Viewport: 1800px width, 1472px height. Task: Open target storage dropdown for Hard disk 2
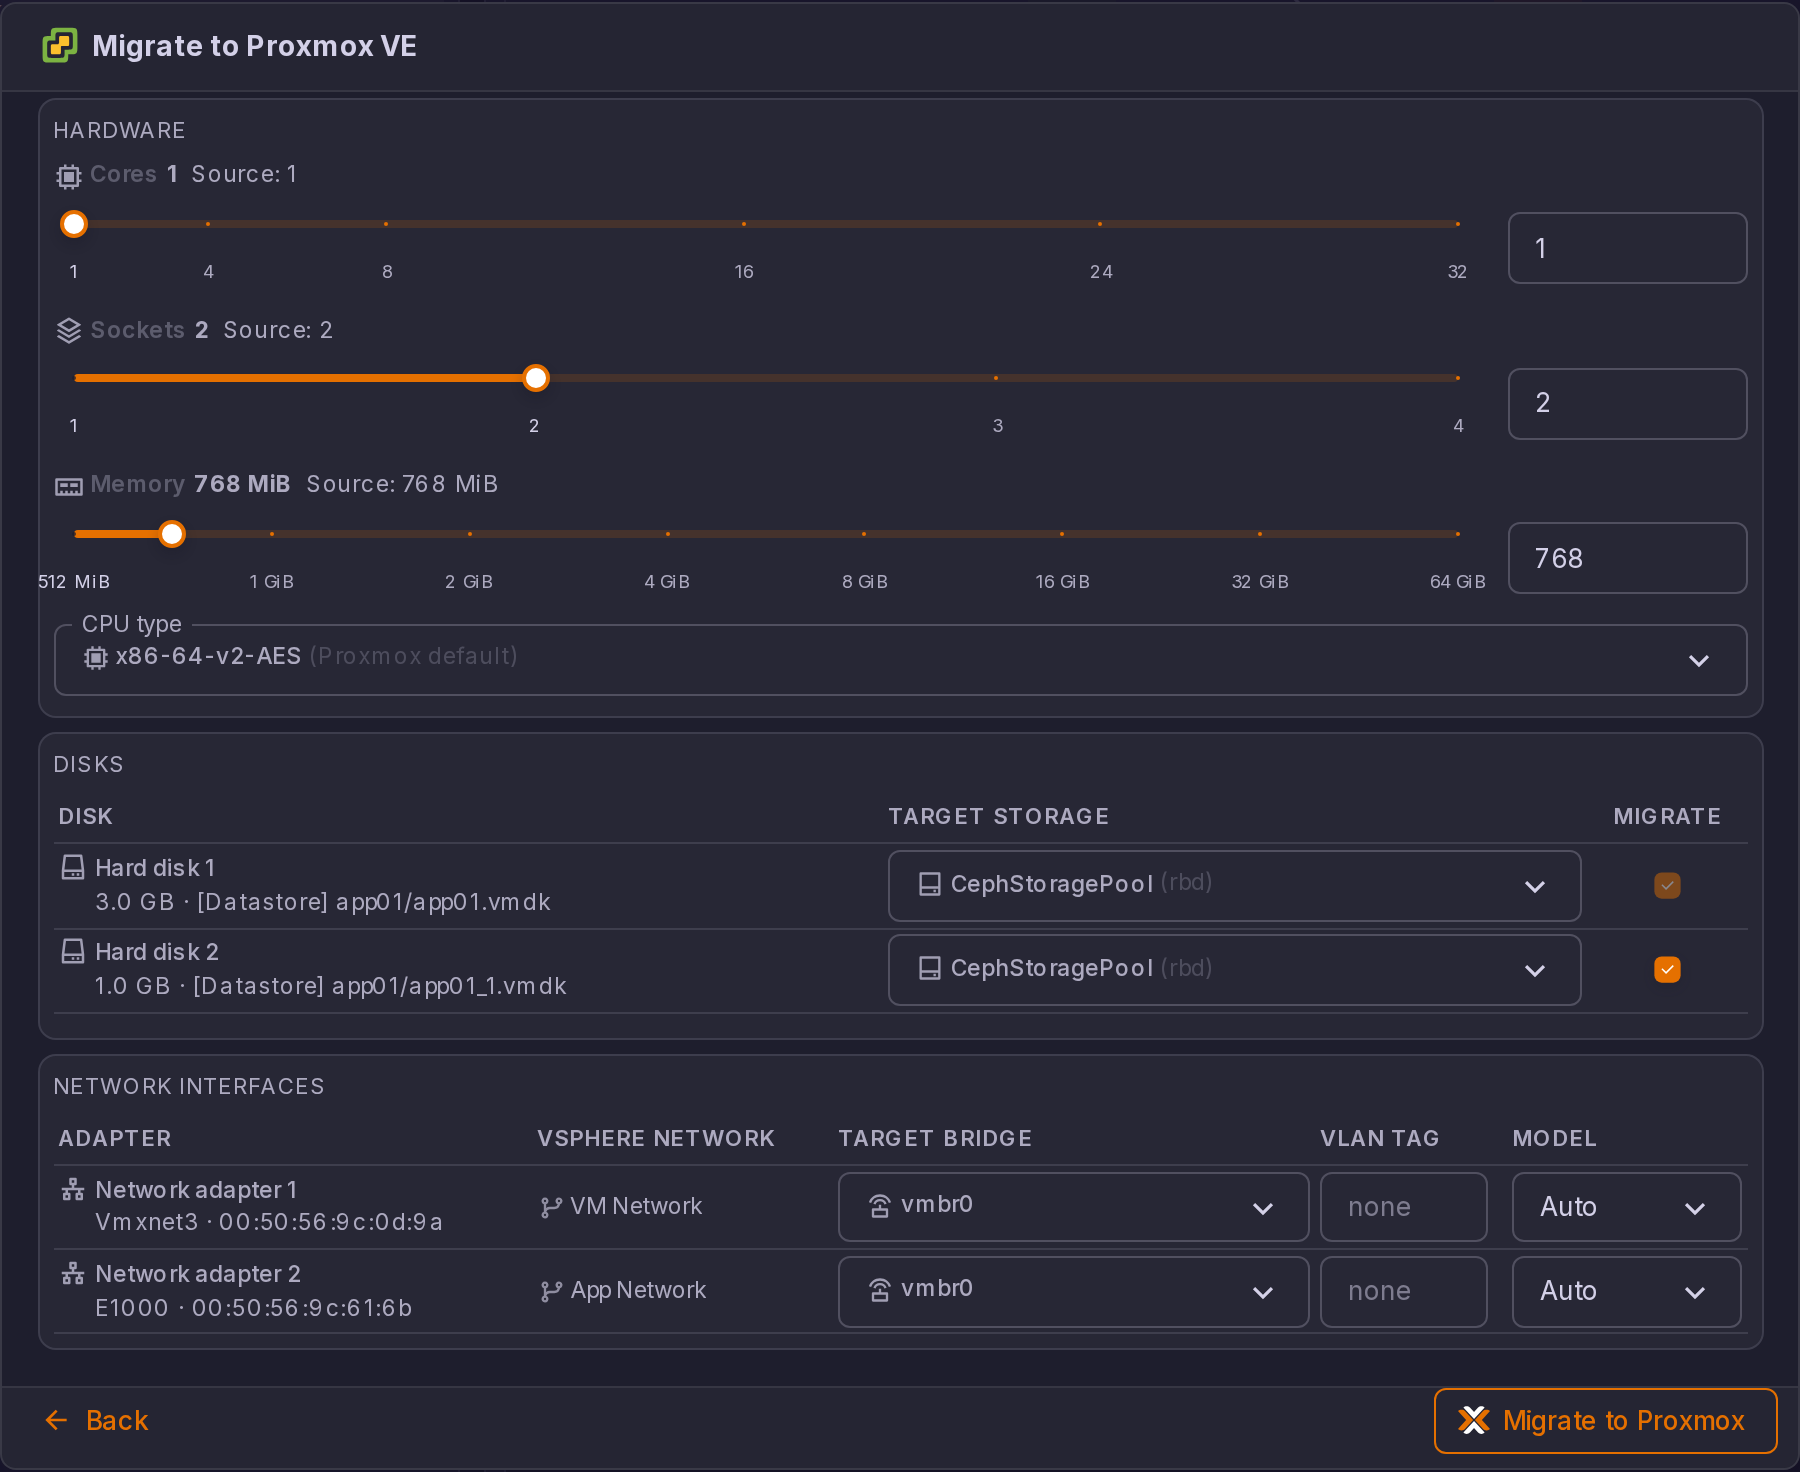[x=1234, y=970]
